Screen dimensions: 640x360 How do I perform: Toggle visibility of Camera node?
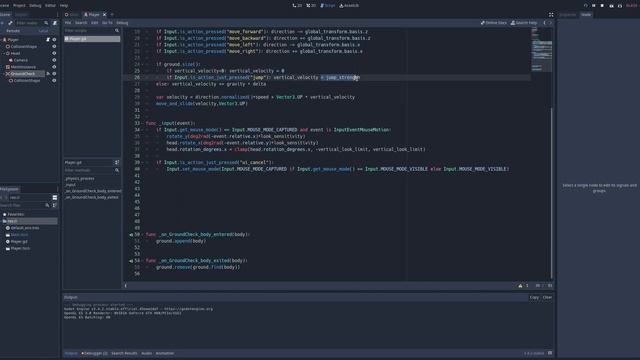[54, 60]
